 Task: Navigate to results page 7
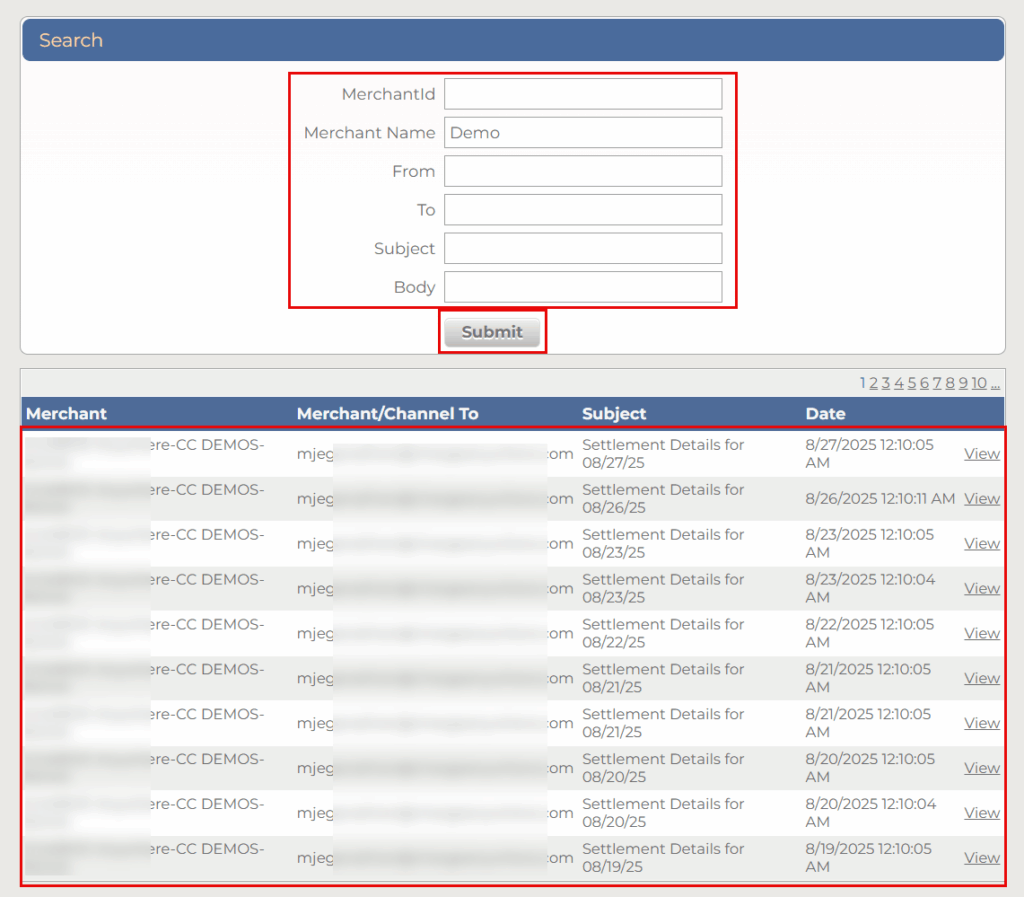(x=937, y=383)
